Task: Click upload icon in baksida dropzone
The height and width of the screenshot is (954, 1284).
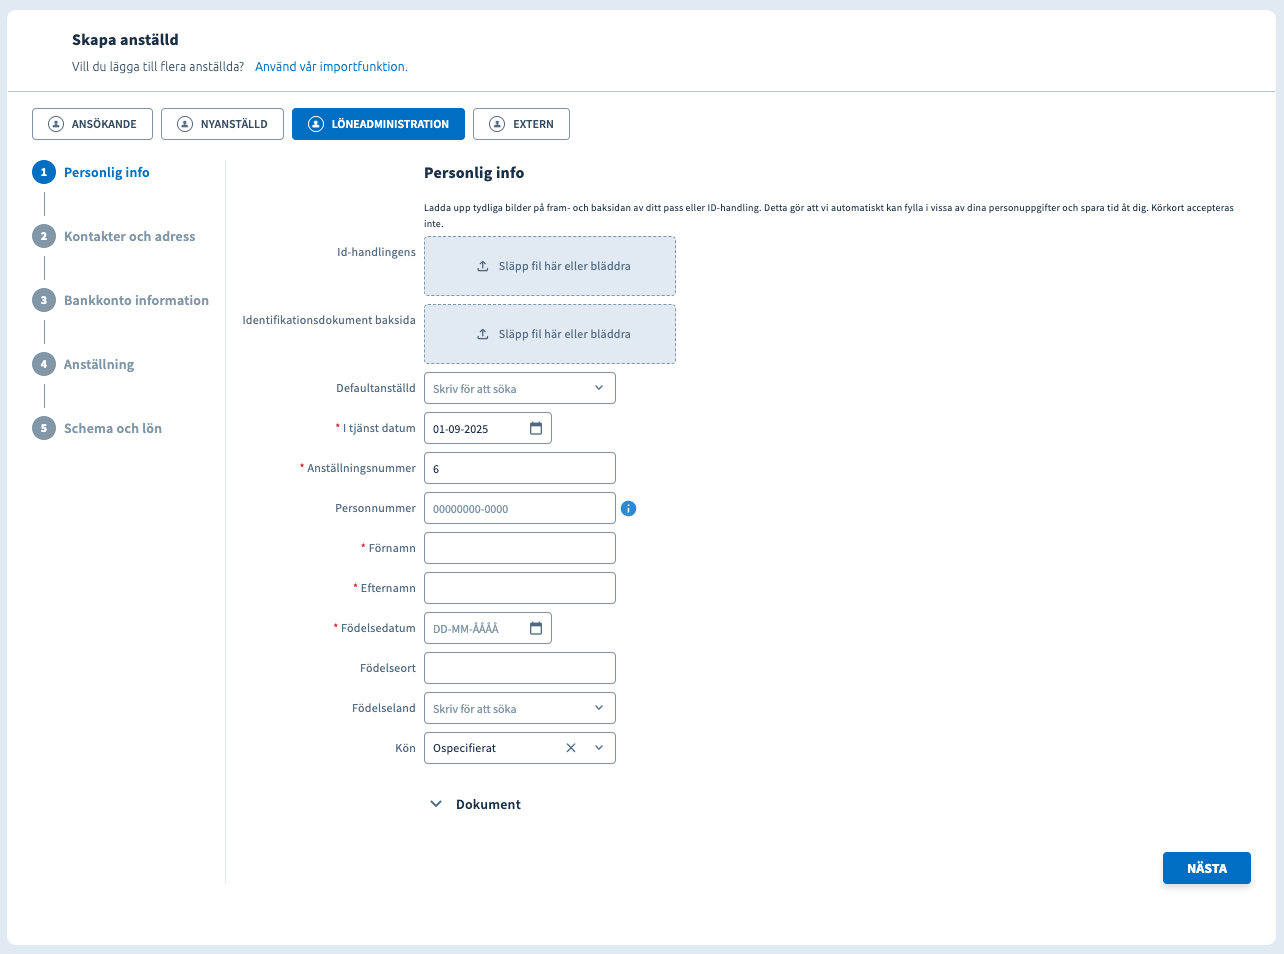Action: click(x=482, y=334)
